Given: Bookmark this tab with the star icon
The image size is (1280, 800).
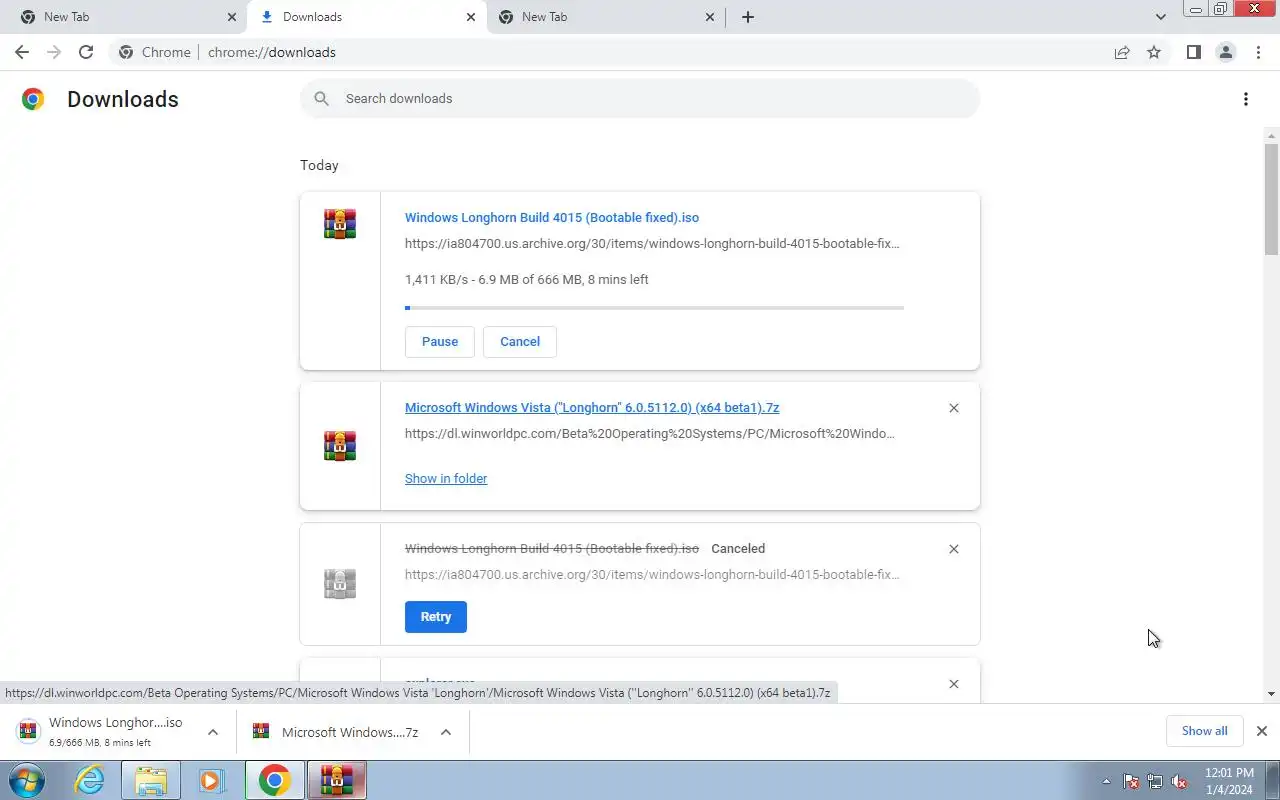Looking at the screenshot, I should 1154,52.
